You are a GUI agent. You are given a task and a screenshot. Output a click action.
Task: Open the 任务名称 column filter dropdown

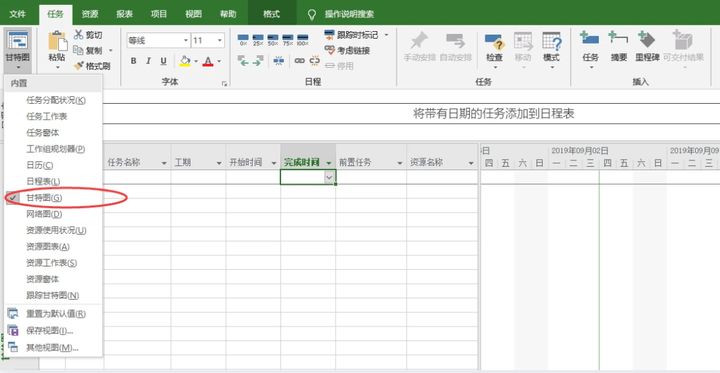point(164,163)
